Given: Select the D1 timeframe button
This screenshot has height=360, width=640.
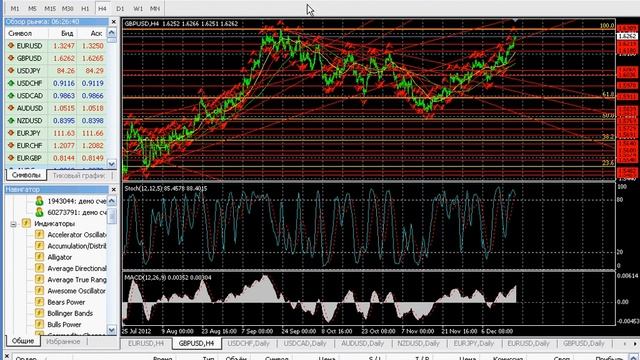Looking at the screenshot, I should [x=120, y=8].
